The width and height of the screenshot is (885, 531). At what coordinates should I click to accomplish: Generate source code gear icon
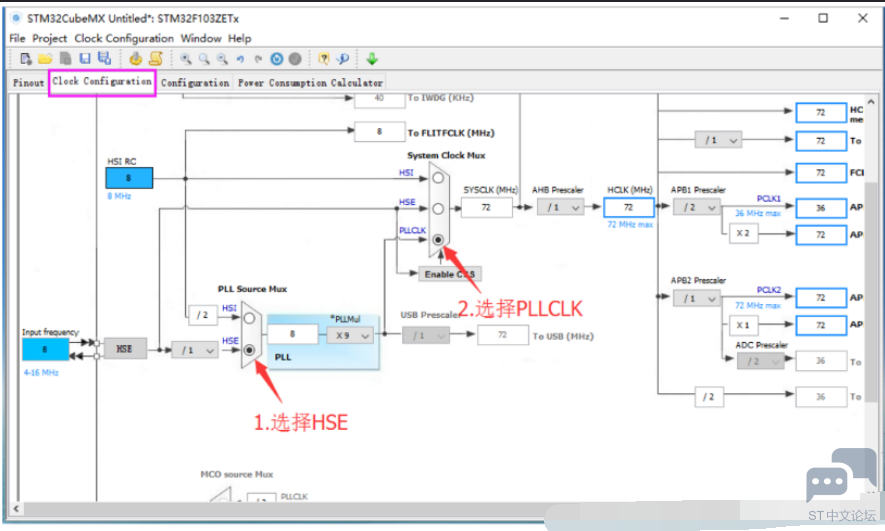coord(135,58)
